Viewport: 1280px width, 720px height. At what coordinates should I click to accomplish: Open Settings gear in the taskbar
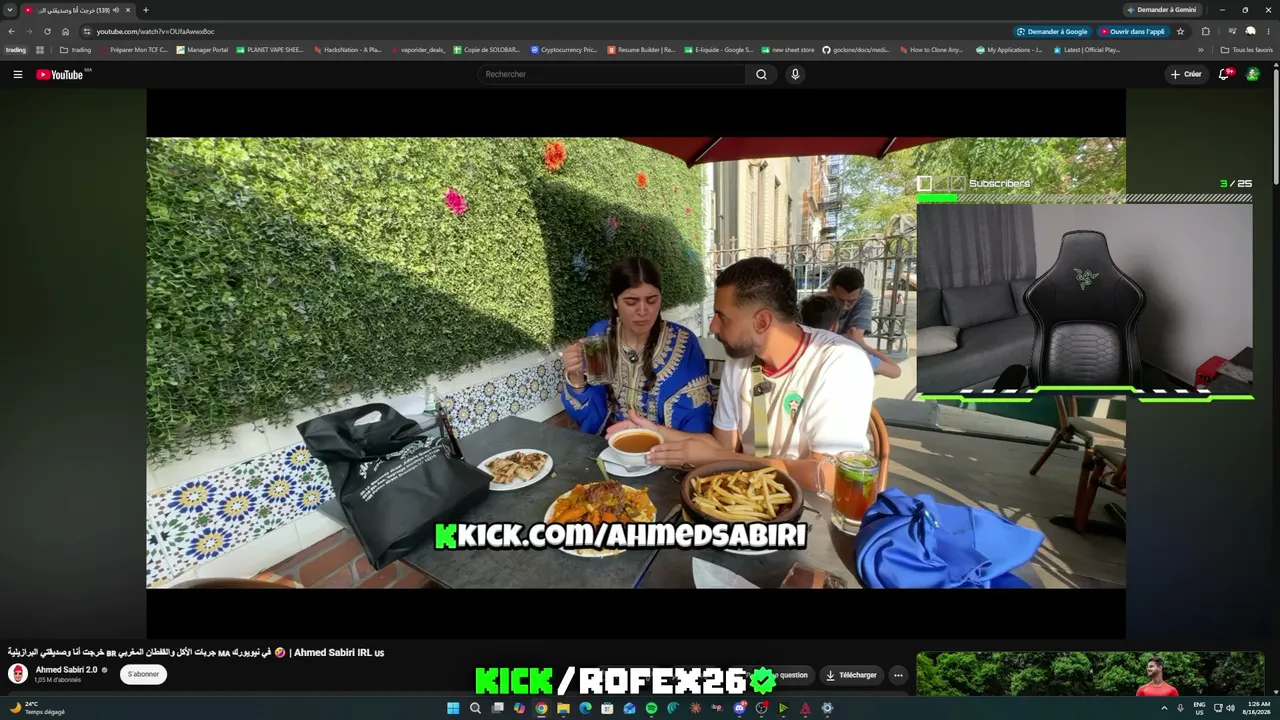827,708
